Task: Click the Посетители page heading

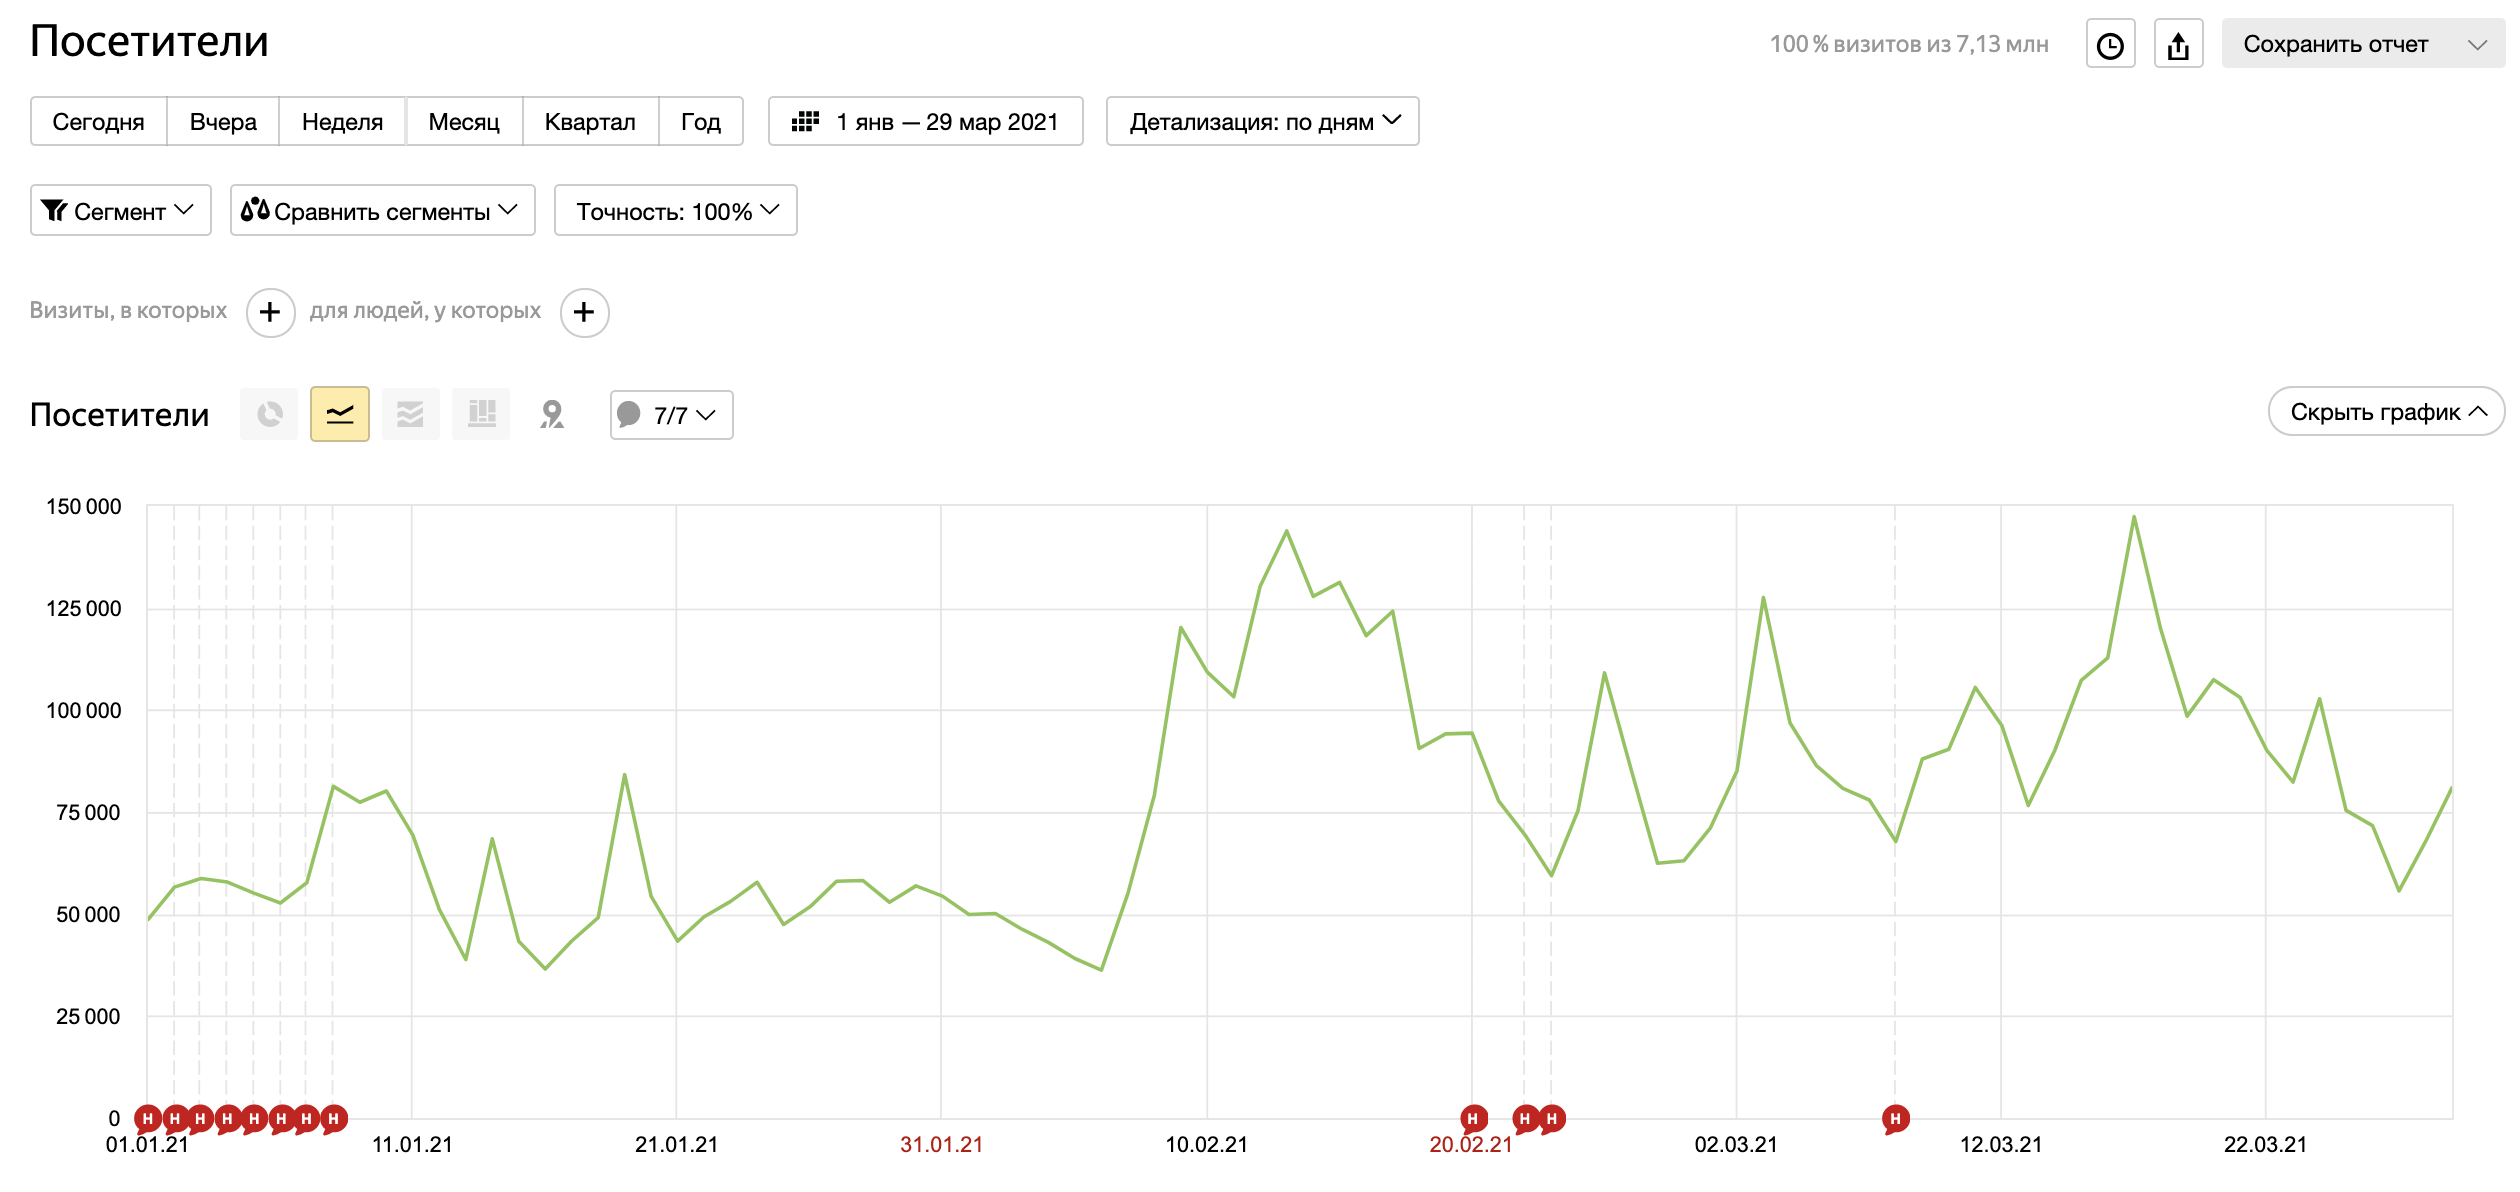Action: pos(149,41)
